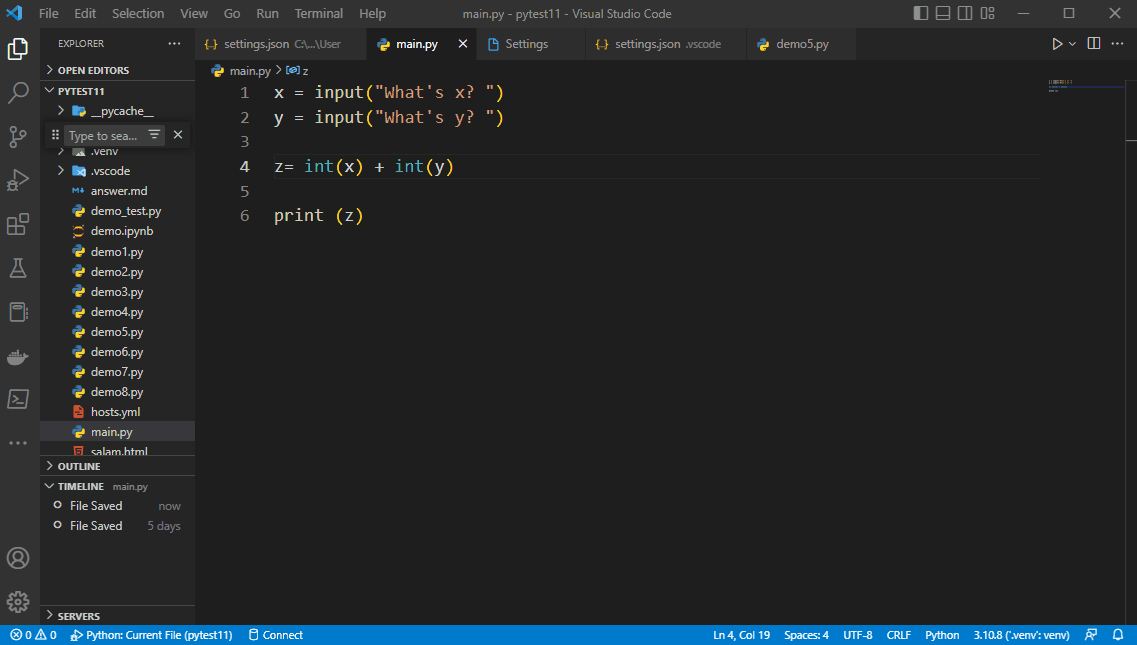Collapse the PYTEST11 folder

point(80,87)
